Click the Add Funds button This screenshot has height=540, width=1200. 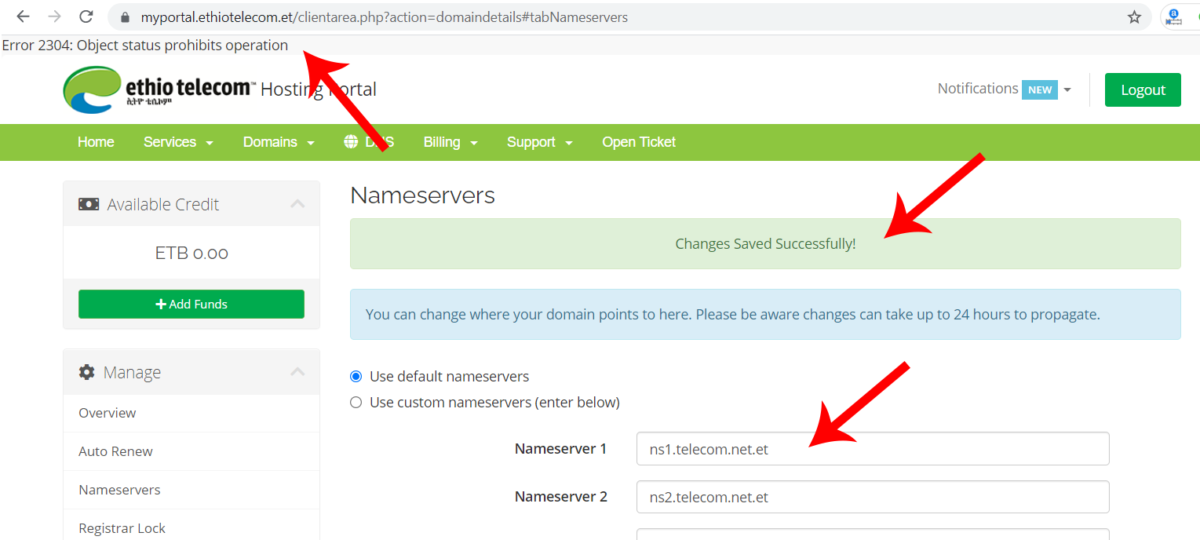click(x=191, y=304)
